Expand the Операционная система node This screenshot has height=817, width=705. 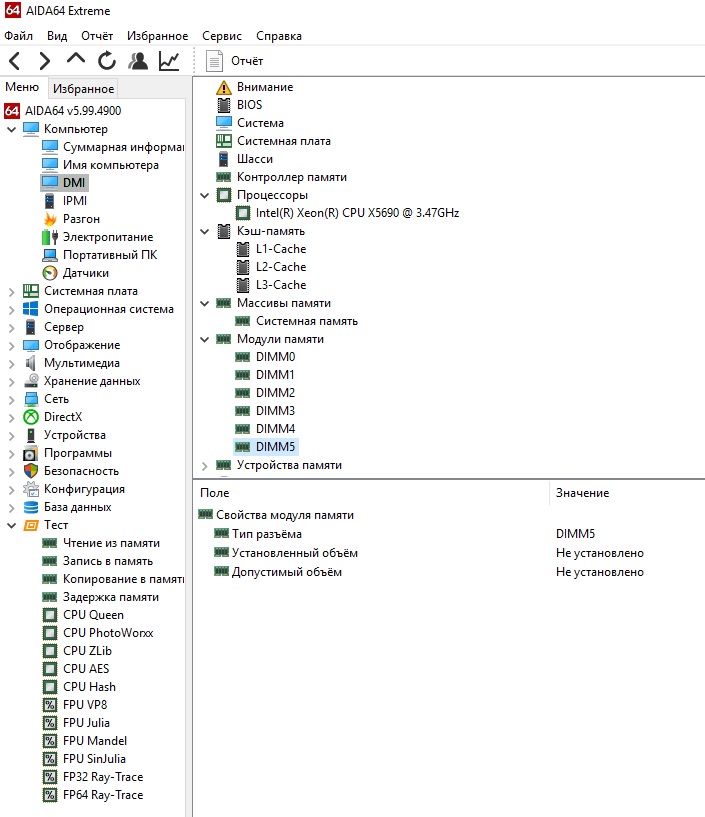11,310
